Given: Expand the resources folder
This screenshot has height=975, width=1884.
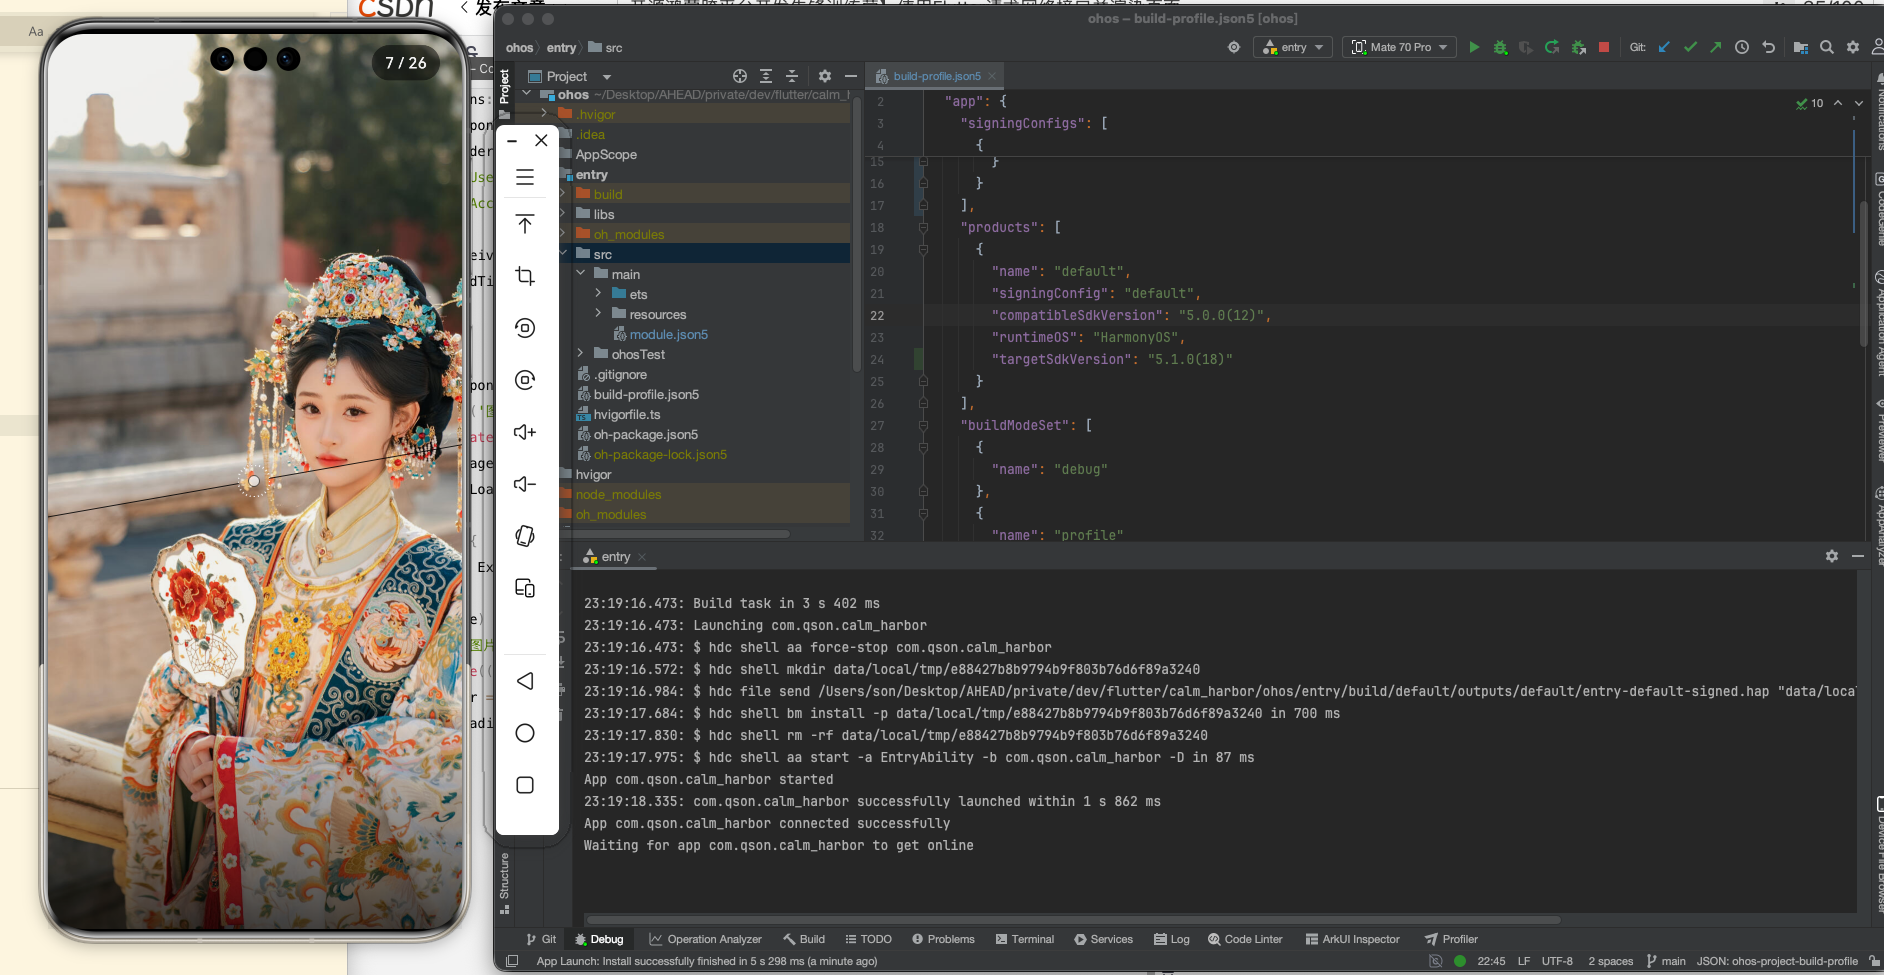Looking at the screenshot, I should (598, 314).
